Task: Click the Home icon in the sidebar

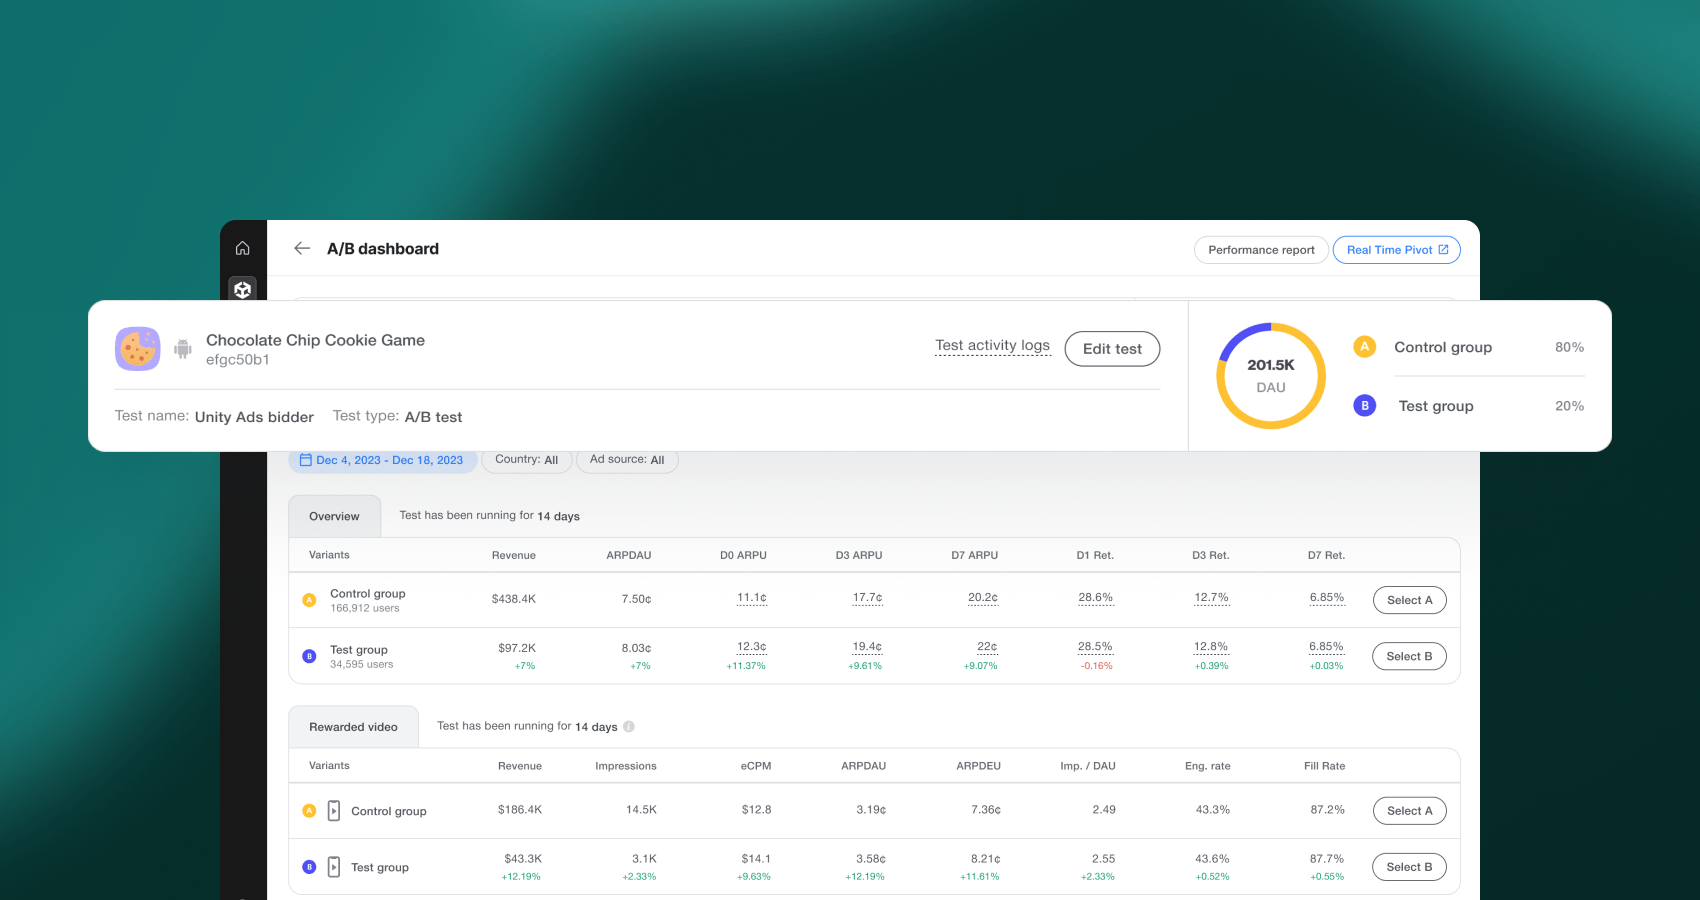Action: point(242,247)
